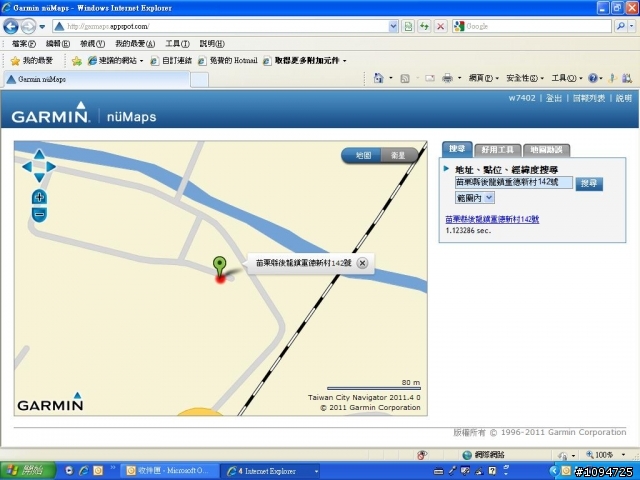This screenshot has height=480, width=640.
Task: Click the RSS feeds icon in command bar
Action: [x=404, y=78]
